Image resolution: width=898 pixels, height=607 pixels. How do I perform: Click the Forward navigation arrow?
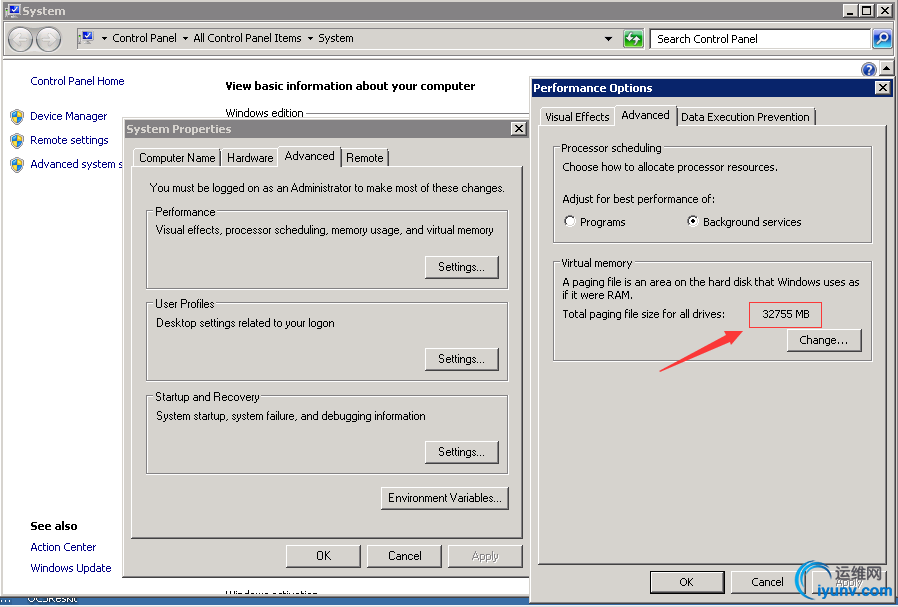coord(48,40)
